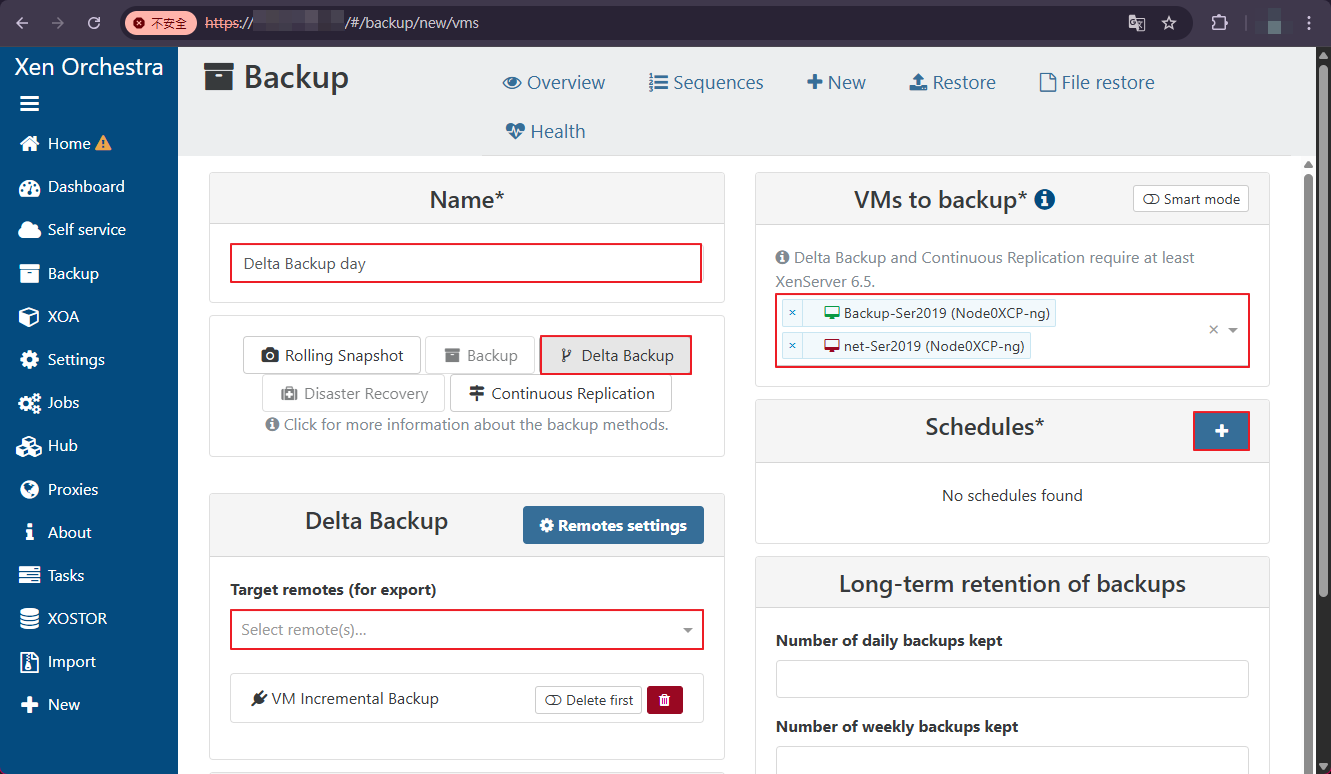Screen dimensions: 1331x774
Task: Click the hamburger menu icon in sidebar
Action: [x=29, y=104]
